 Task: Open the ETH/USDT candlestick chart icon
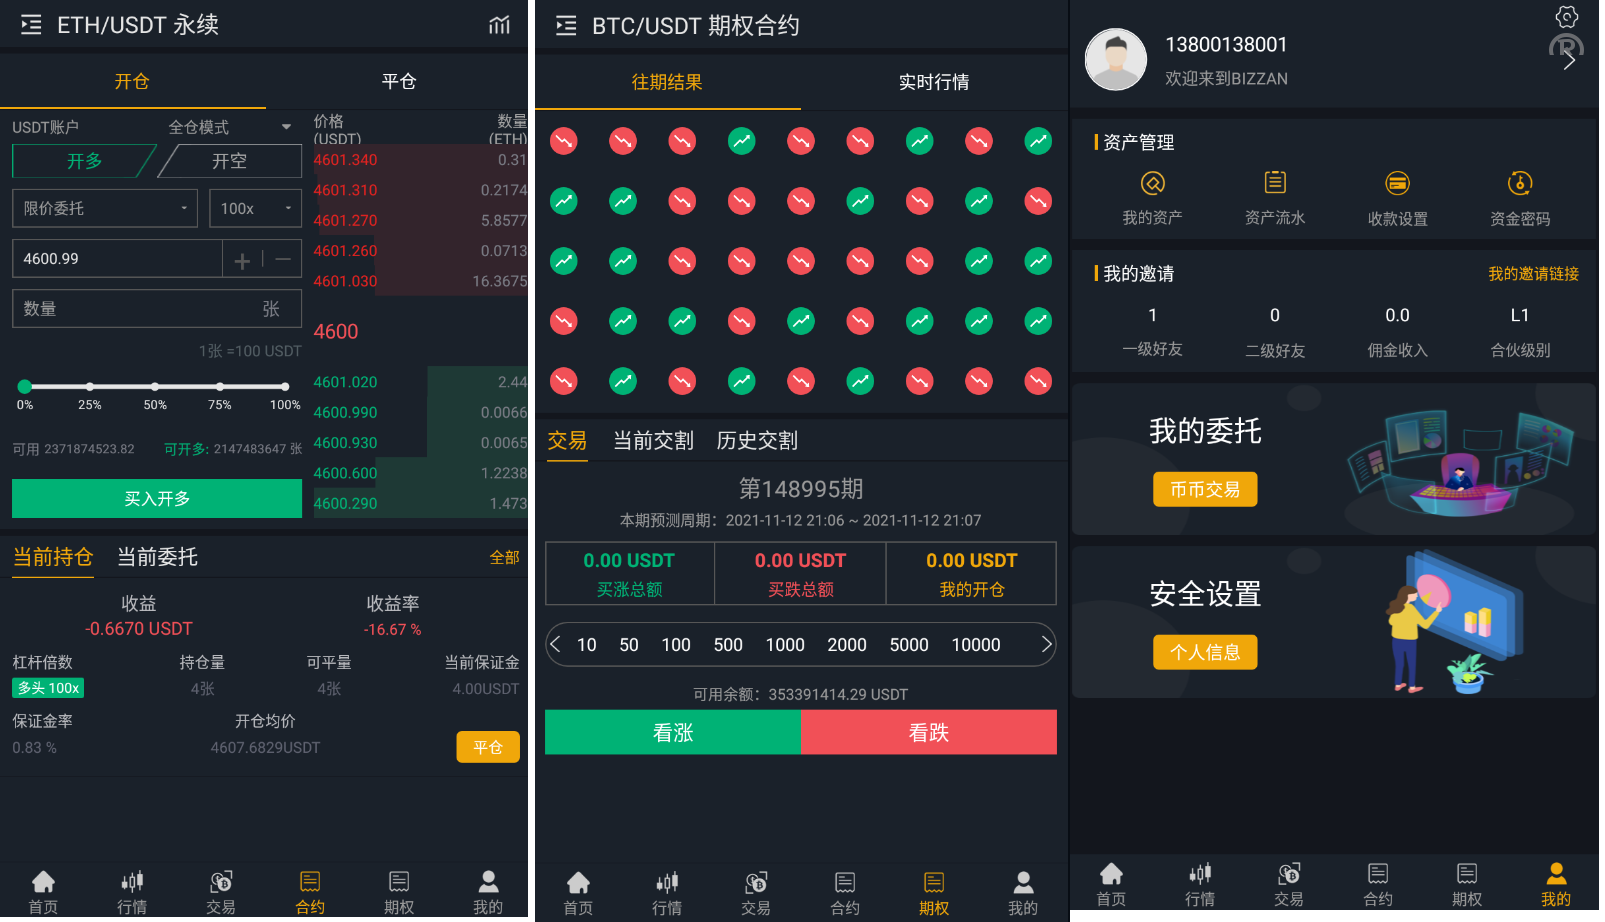tap(499, 25)
